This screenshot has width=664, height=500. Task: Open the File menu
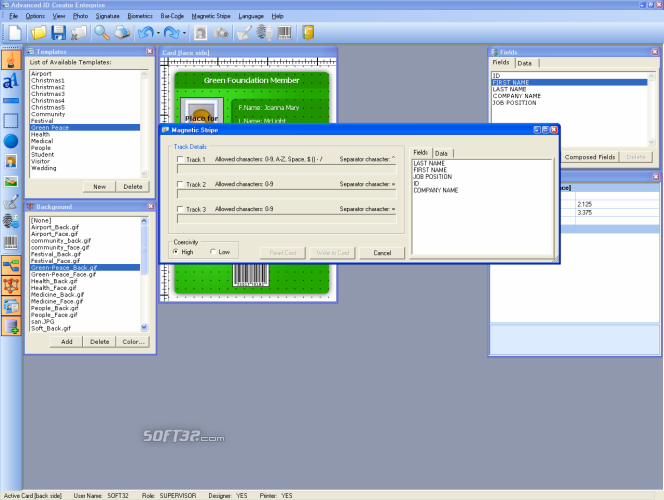point(14,16)
